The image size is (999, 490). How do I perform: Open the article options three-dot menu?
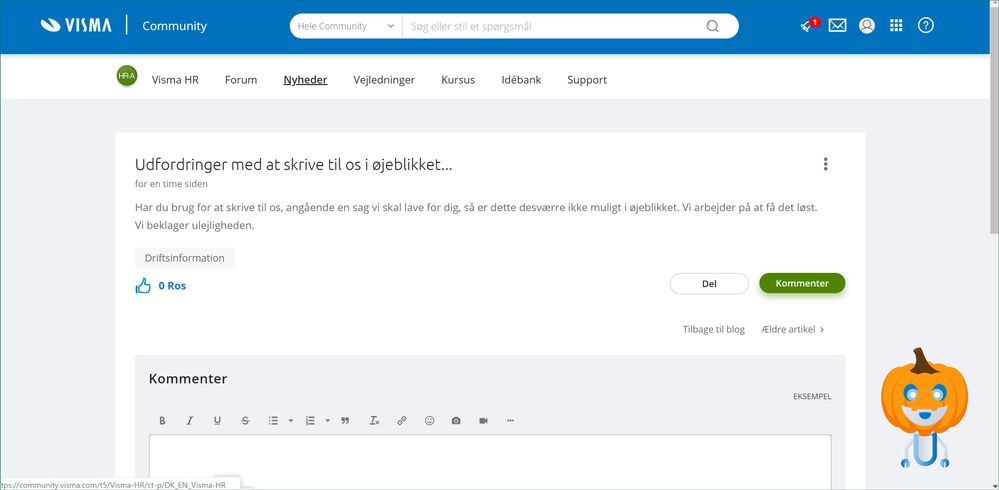[825, 164]
